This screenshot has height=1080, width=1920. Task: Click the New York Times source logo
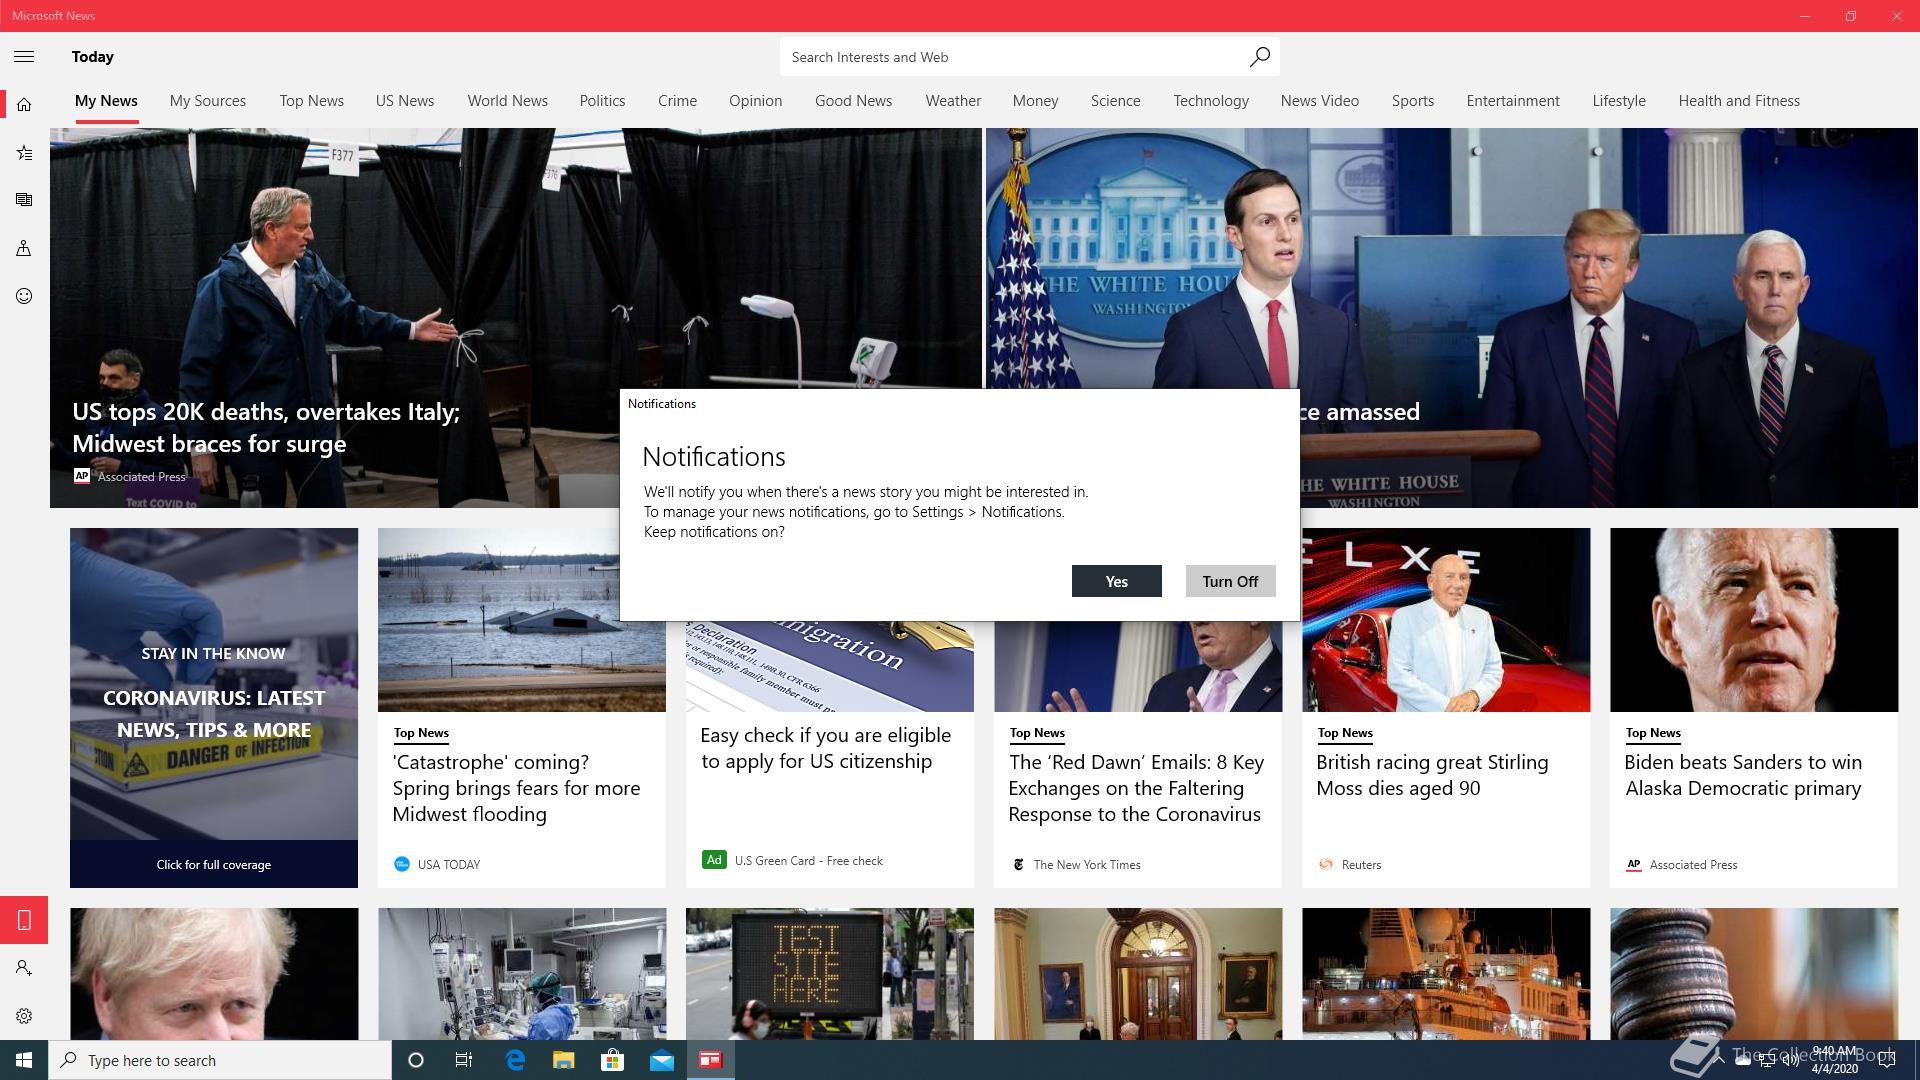tap(1018, 864)
